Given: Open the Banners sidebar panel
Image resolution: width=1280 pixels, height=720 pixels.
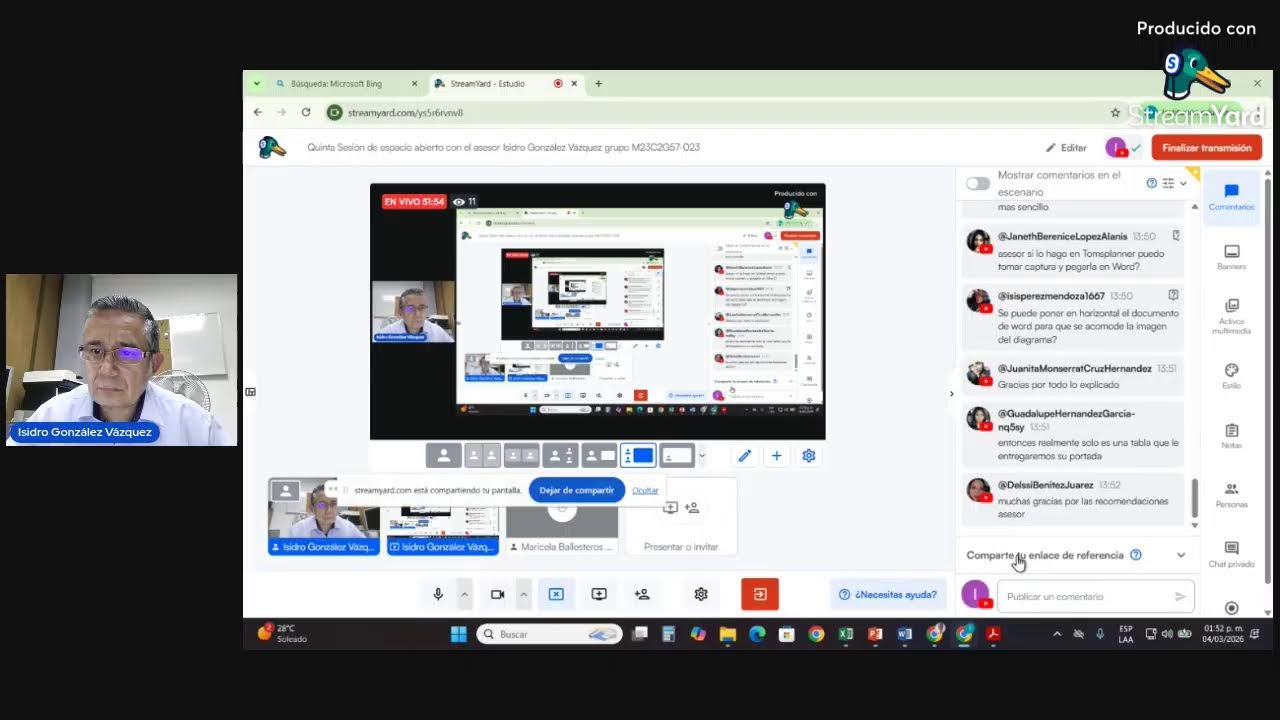Looking at the screenshot, I should tap(1231, 257).
